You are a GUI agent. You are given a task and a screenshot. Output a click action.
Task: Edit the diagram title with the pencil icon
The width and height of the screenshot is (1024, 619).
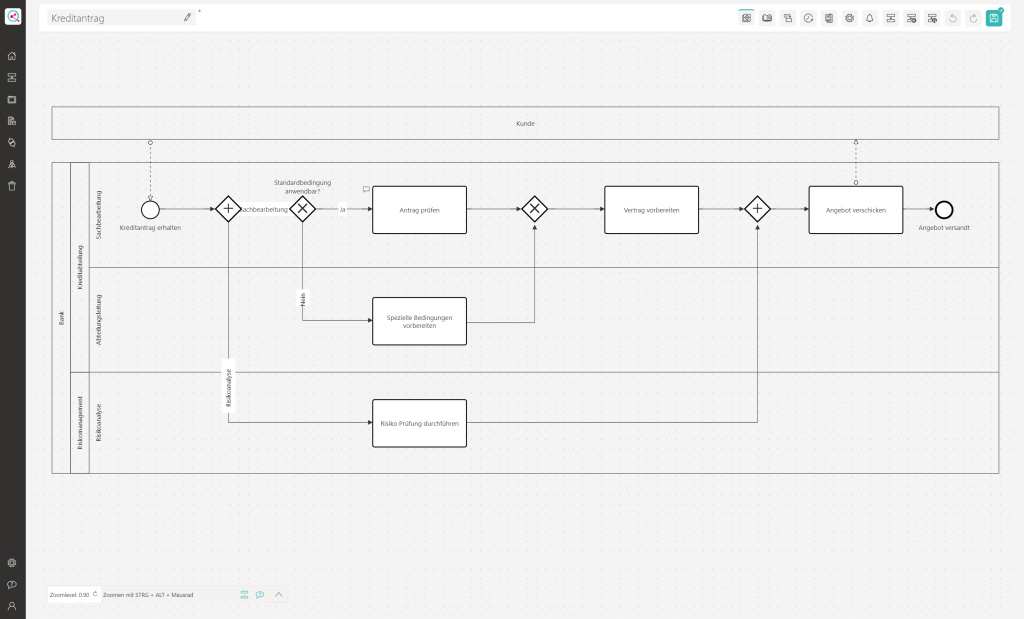click(186, 17)
